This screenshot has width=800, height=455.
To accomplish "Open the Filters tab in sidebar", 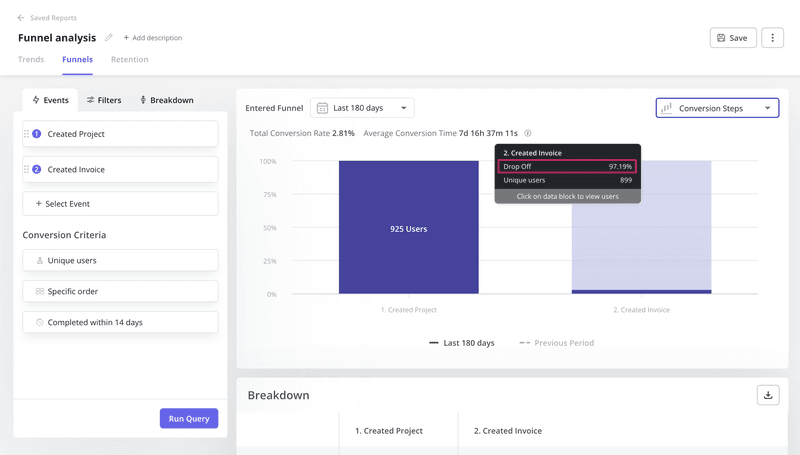I will tap(103, 100).
